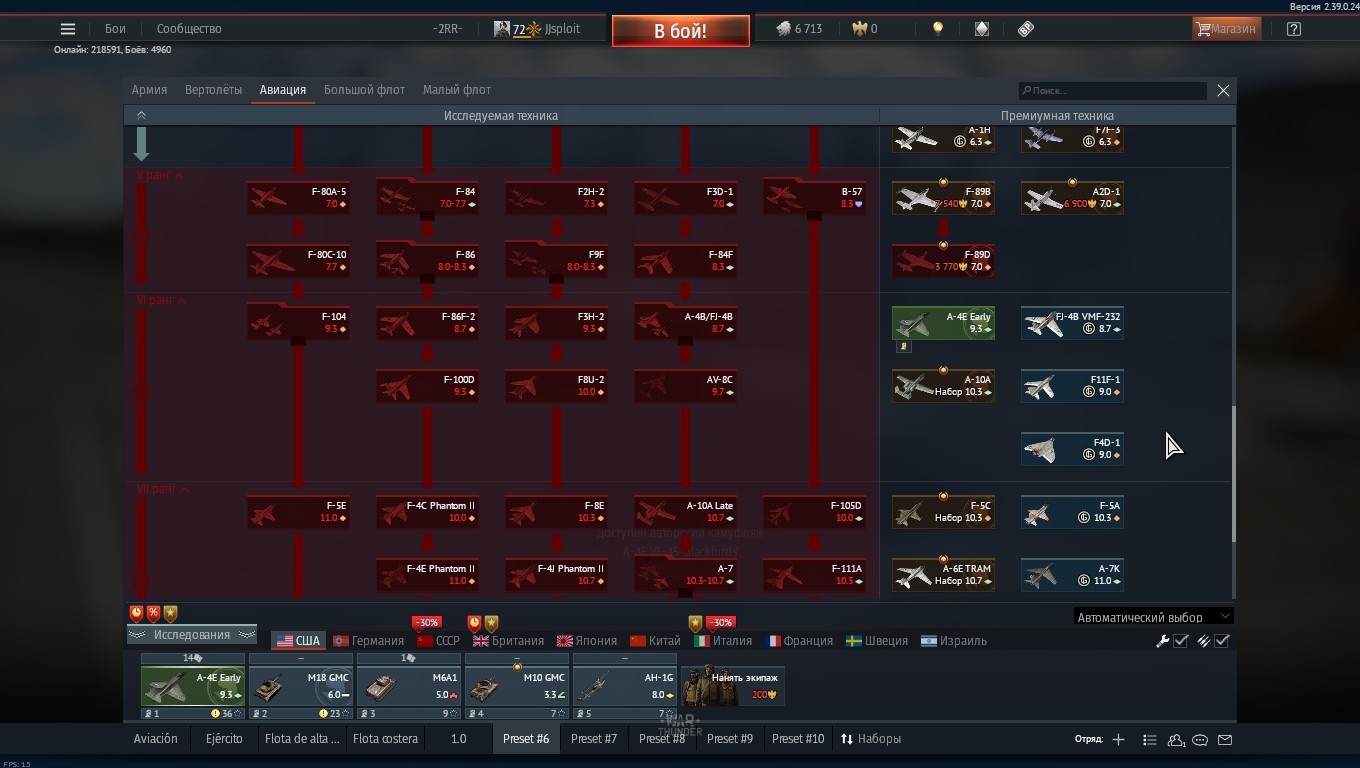
Task: Select the Япония nation tab
Action: pyautogui.click(x=587, y=641)
